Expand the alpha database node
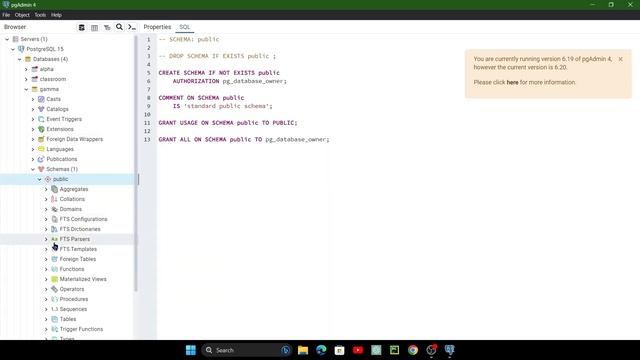The height and width of the screenshot is (360, 640). [x=27, y=69]
